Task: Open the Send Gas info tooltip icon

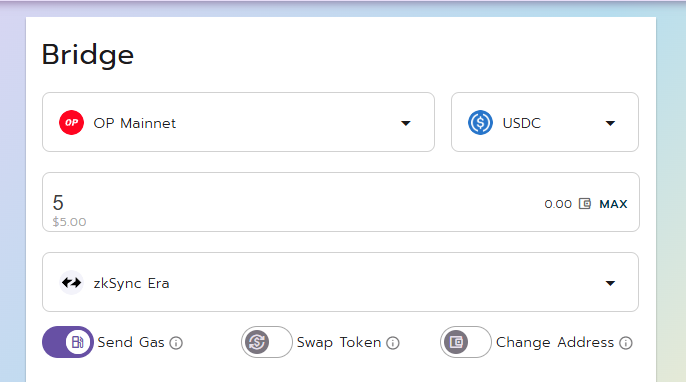Action: [176, 343]
